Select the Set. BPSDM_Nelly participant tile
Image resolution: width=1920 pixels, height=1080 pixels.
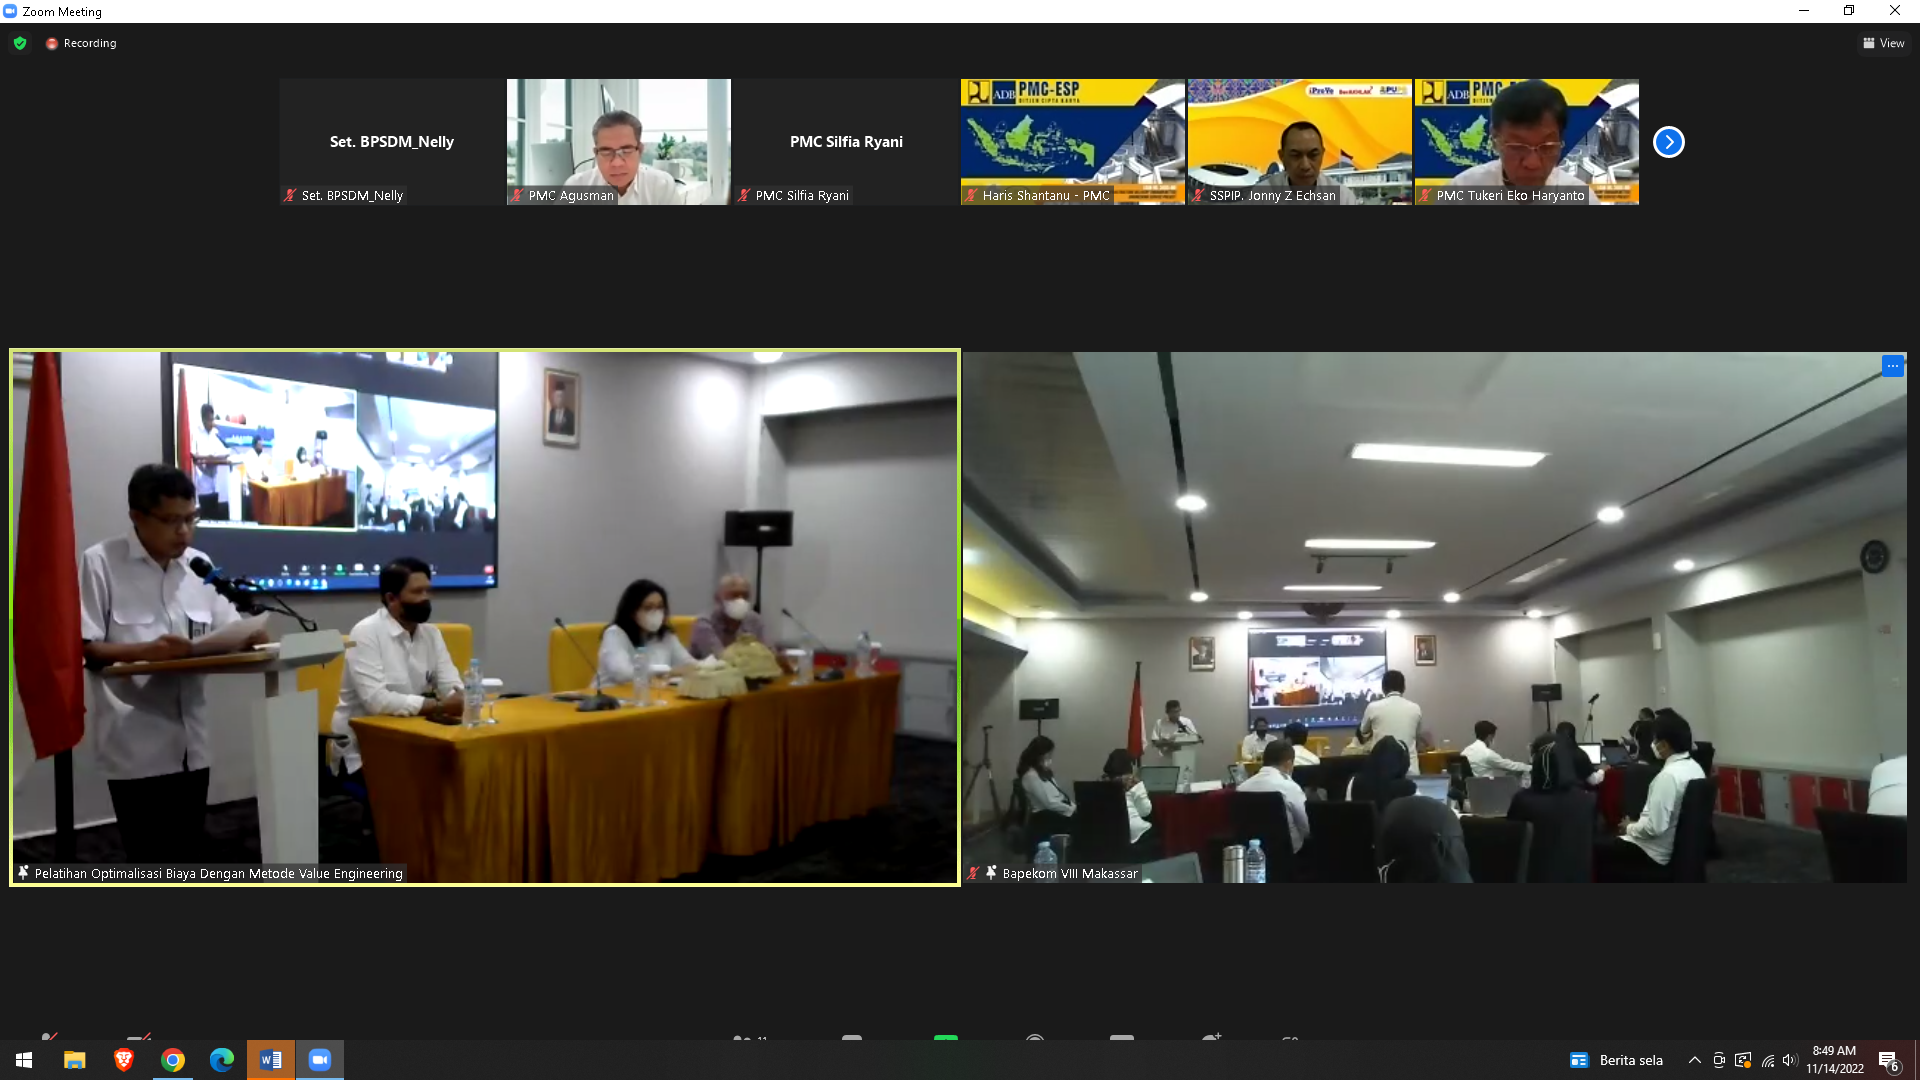(x=392, y=142)
